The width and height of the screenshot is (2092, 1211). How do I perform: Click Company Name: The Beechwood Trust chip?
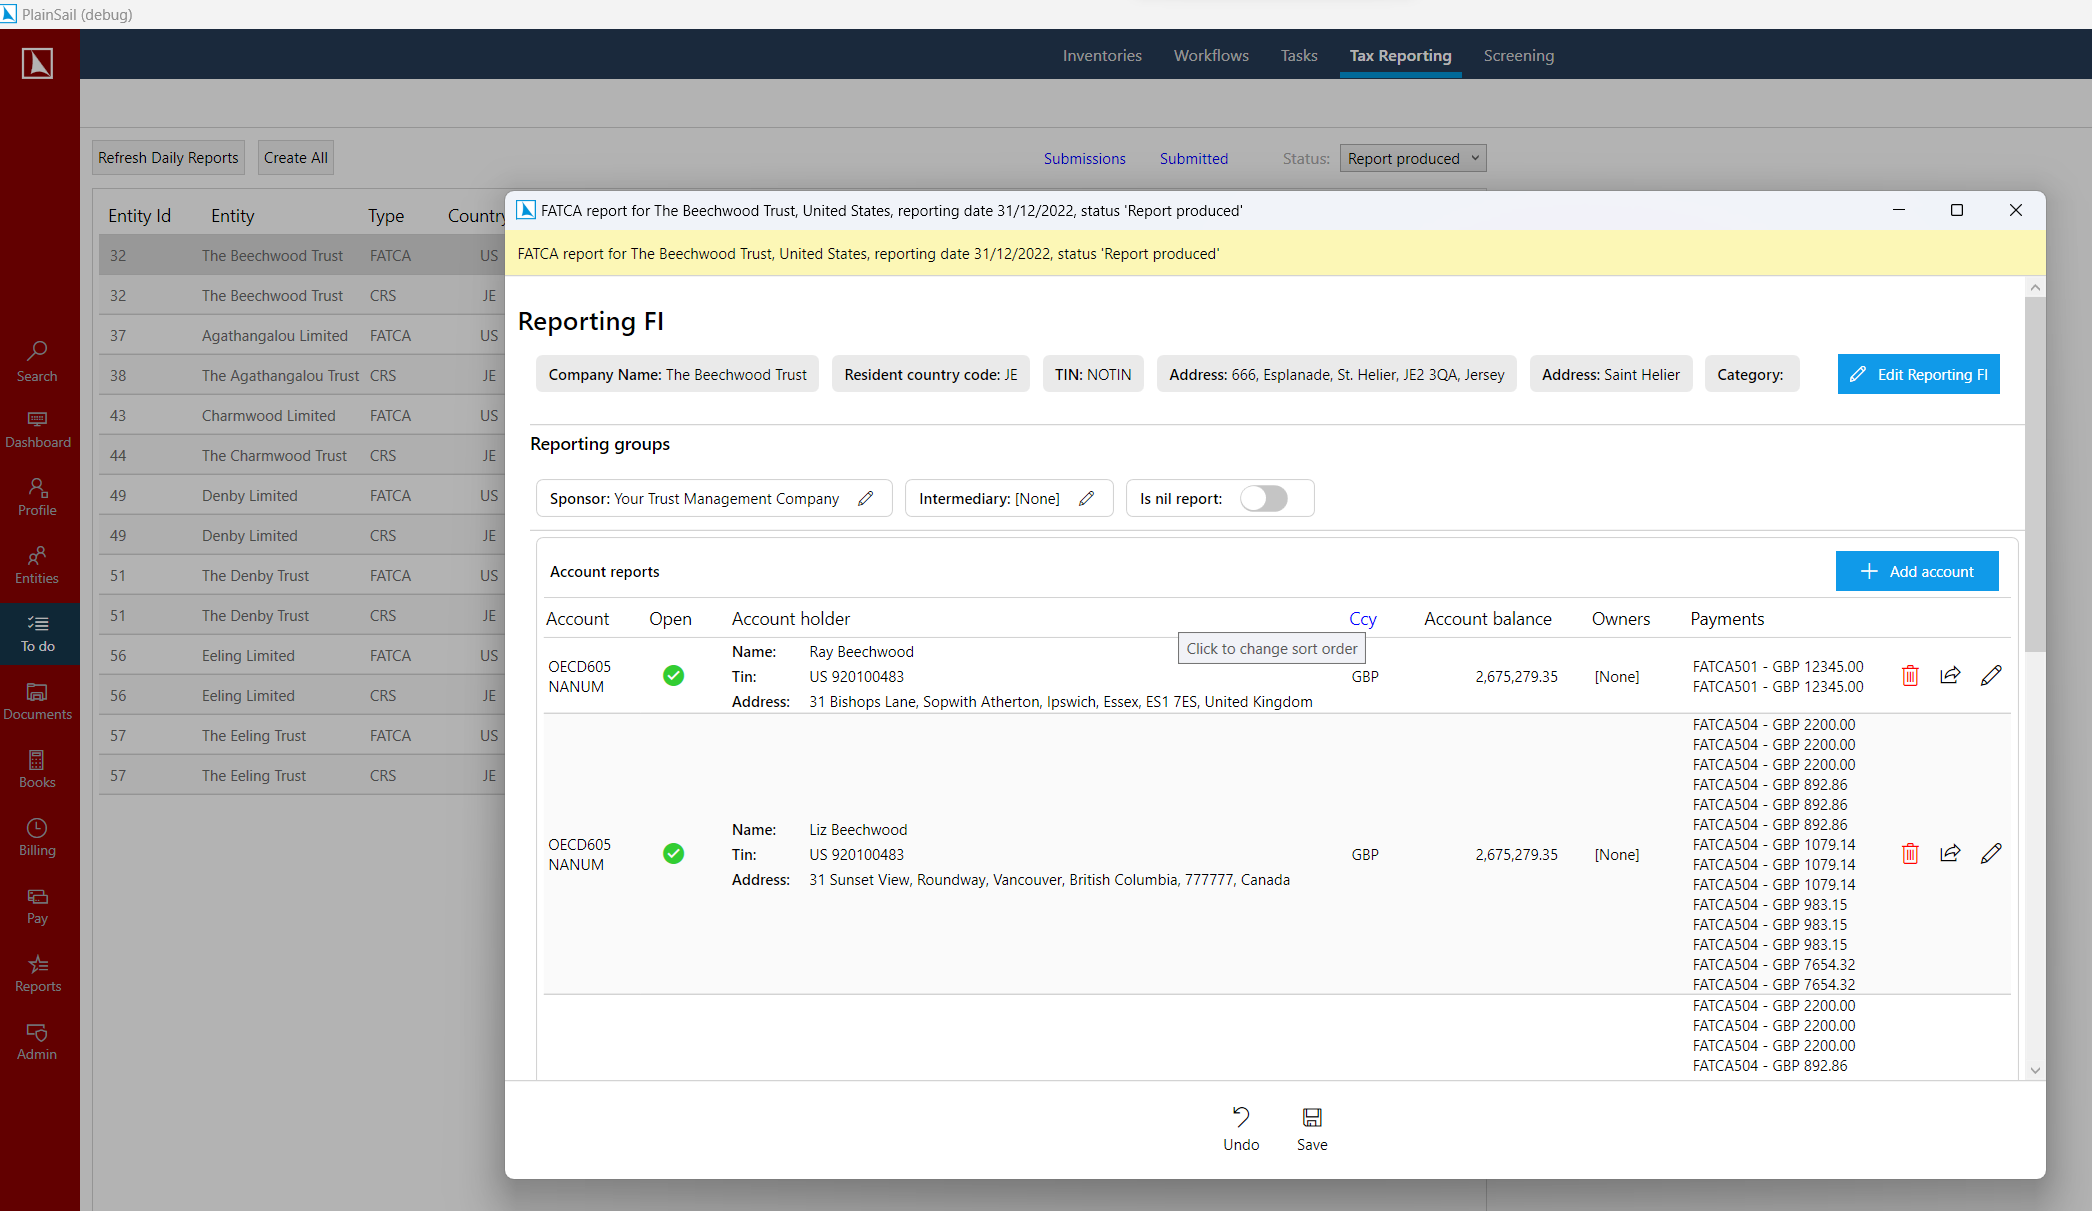[677, 374]
